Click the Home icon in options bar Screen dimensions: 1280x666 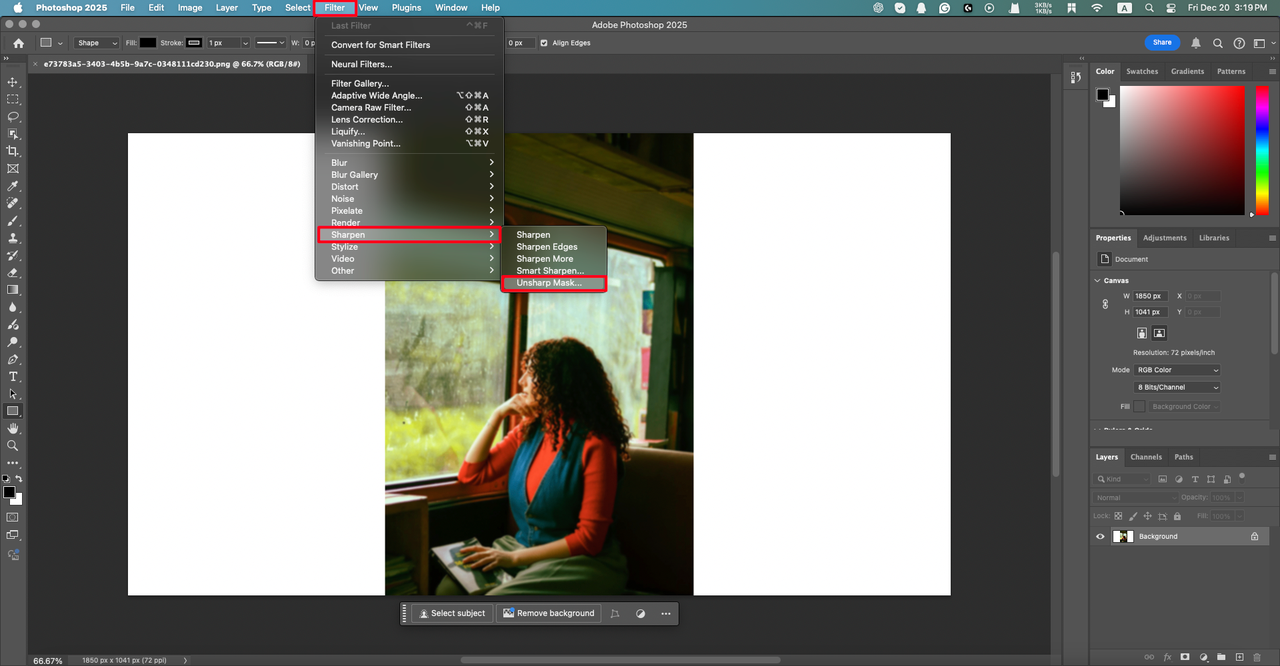(18, 43)
